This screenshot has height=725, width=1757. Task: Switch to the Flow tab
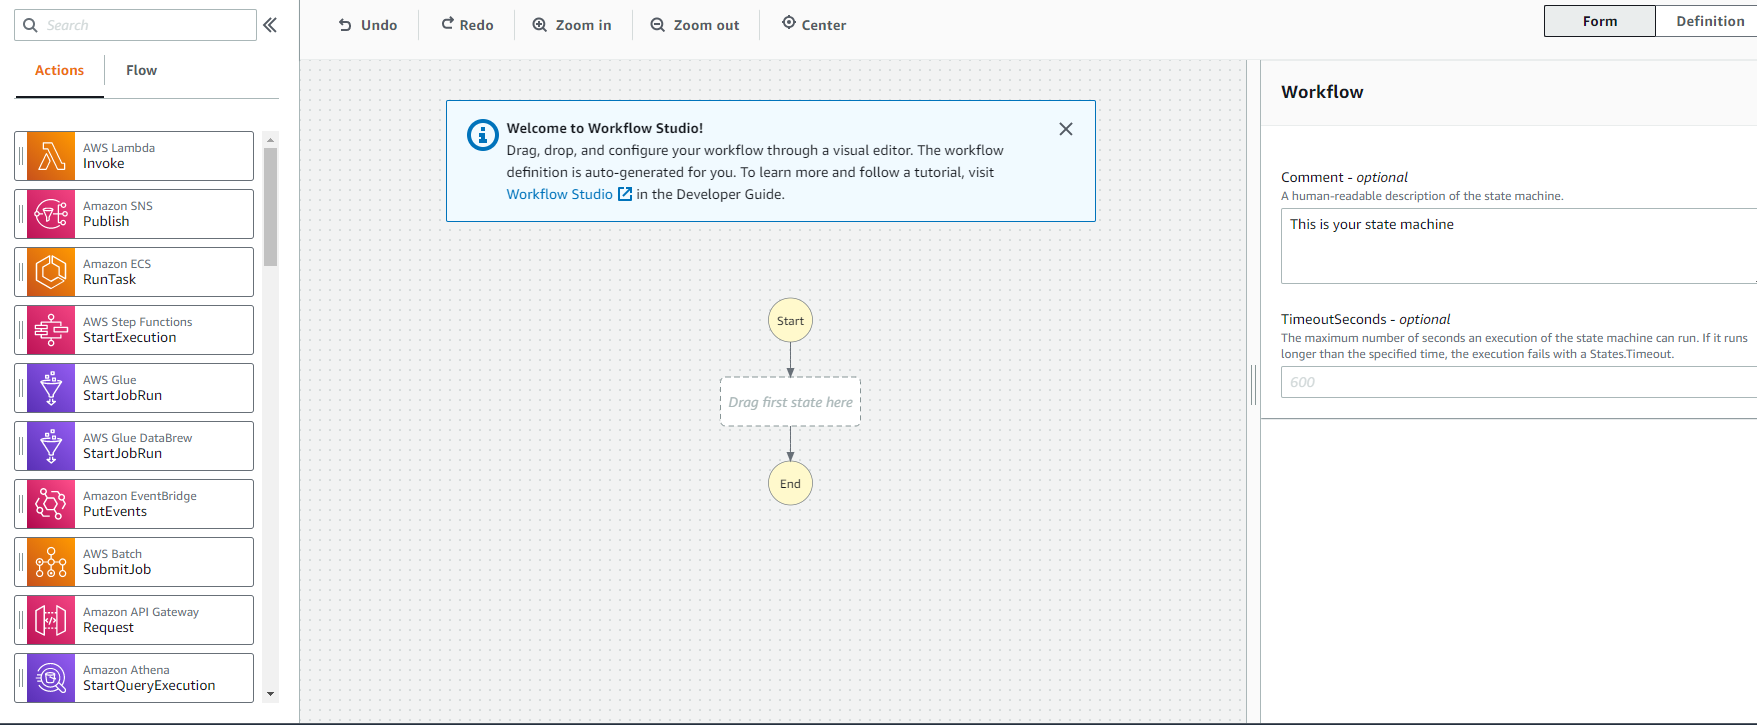(141, 70)
